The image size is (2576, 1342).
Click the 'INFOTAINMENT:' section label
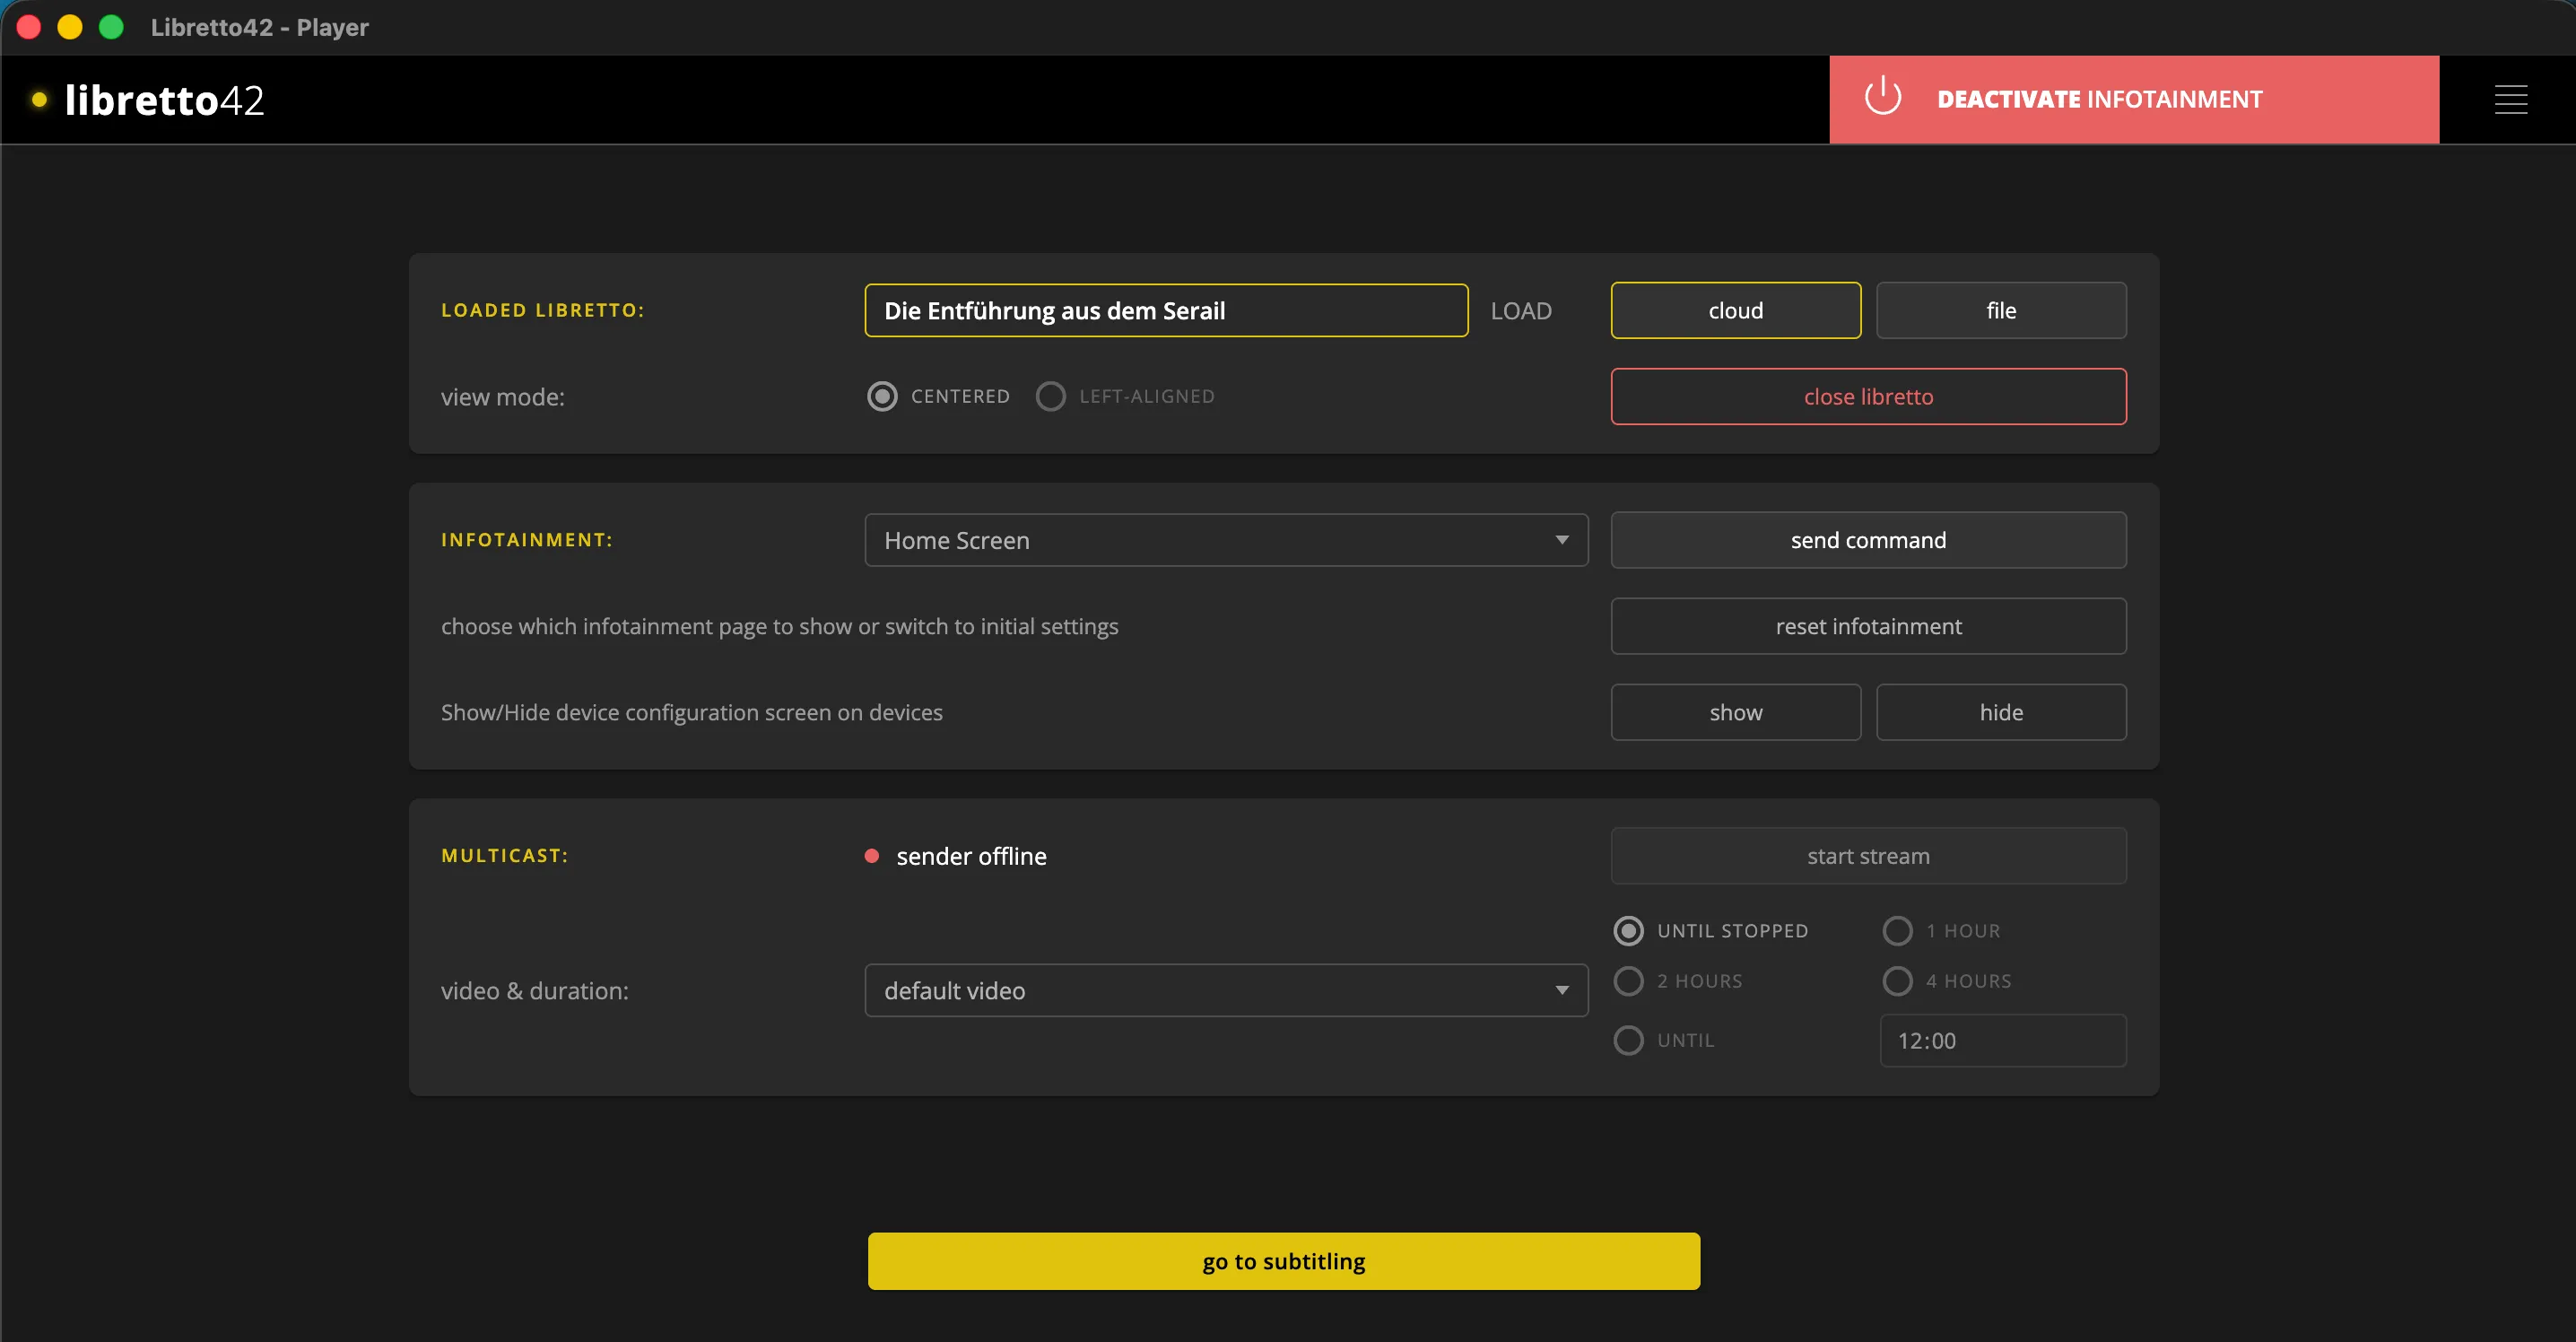[527, 540]
